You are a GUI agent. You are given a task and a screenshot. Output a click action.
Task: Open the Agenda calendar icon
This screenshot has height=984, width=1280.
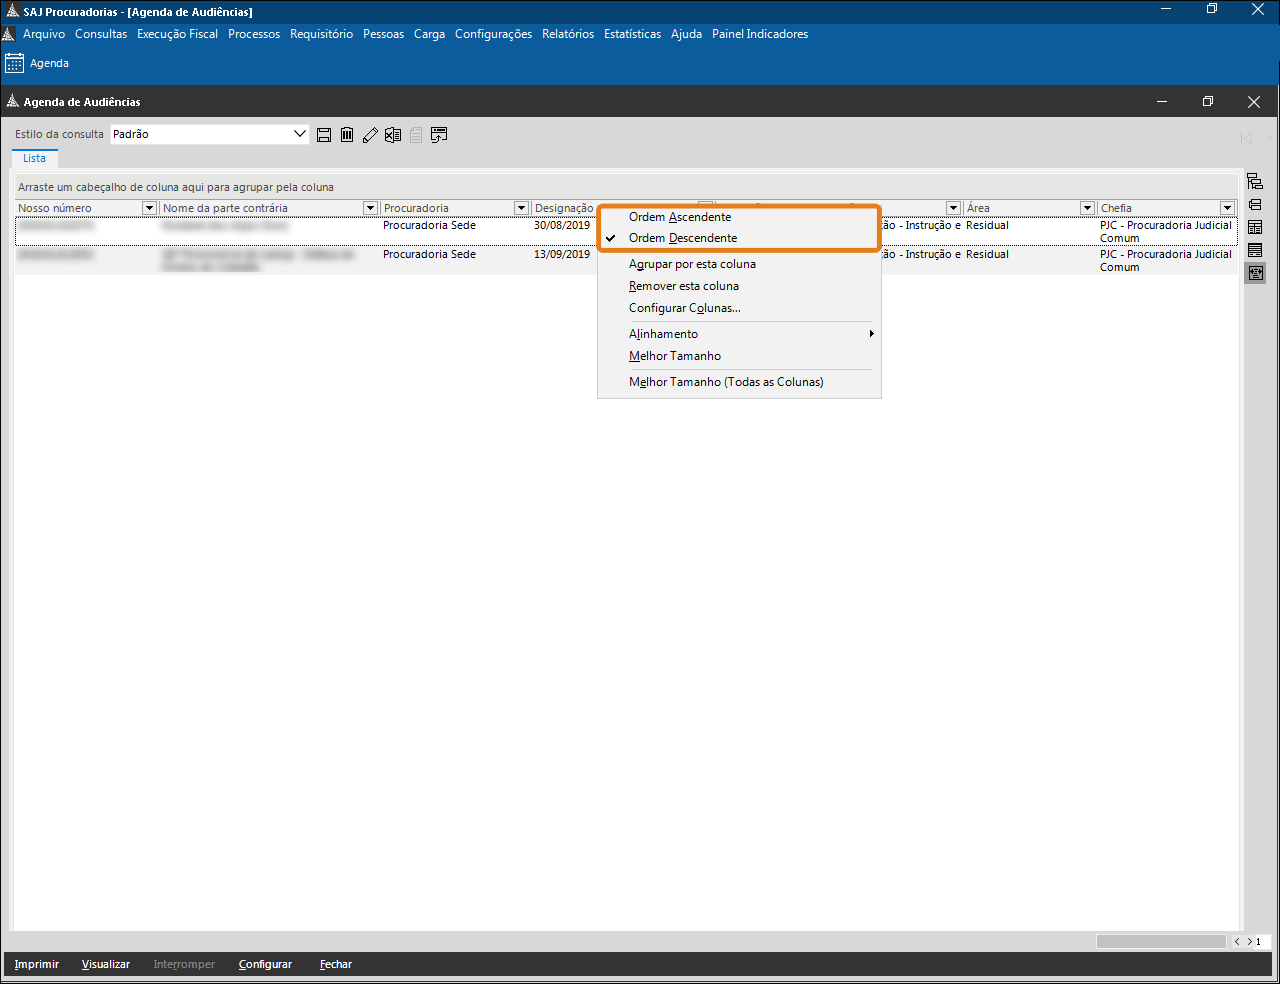click(x=14, y=63)
